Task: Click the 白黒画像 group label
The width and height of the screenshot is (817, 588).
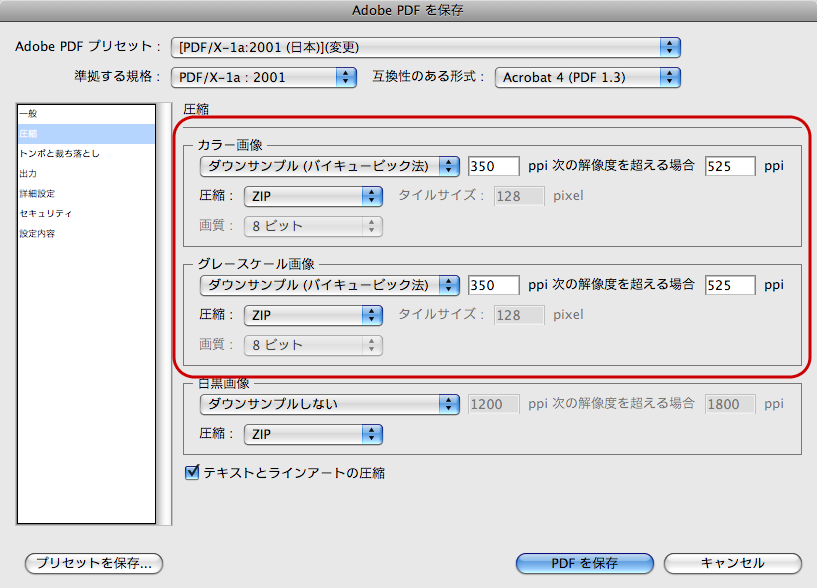Action: click(x=224, y=383)
